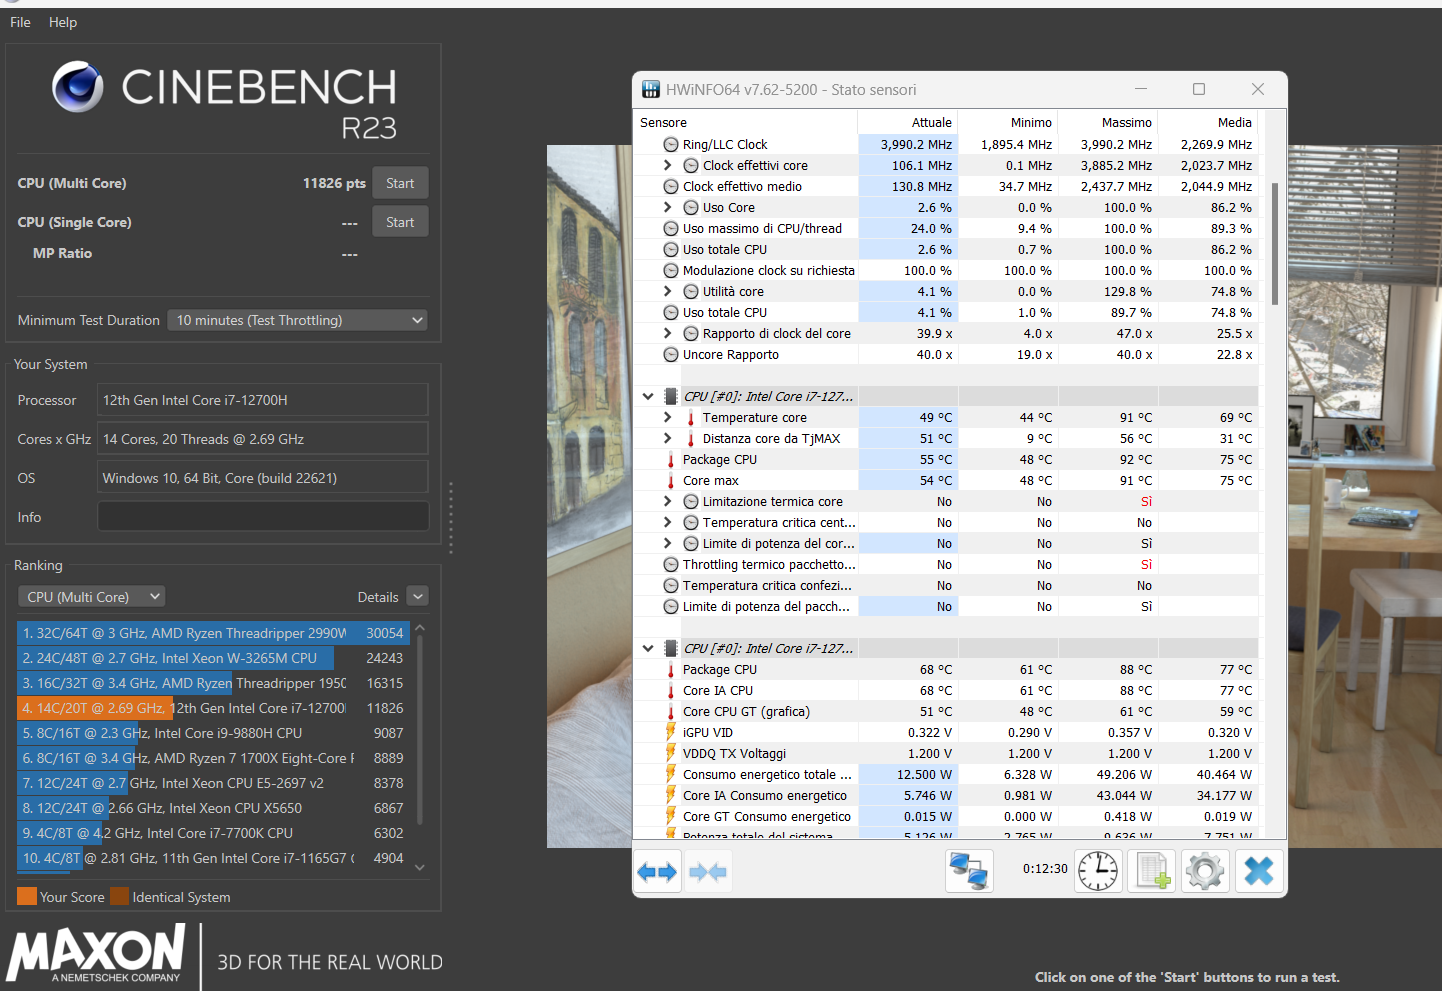Click icon beside Modulazione clock su richiesta
Viewport: 1442px width, 991px height.
(671, 270)
